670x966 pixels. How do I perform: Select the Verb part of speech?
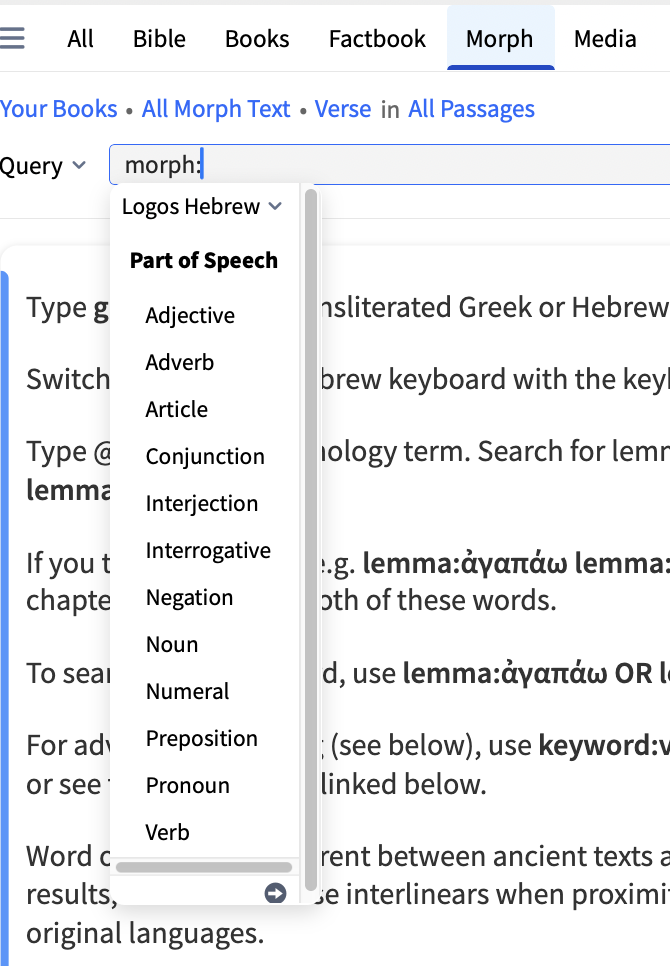pyautogui.click(x=167, y=833)
